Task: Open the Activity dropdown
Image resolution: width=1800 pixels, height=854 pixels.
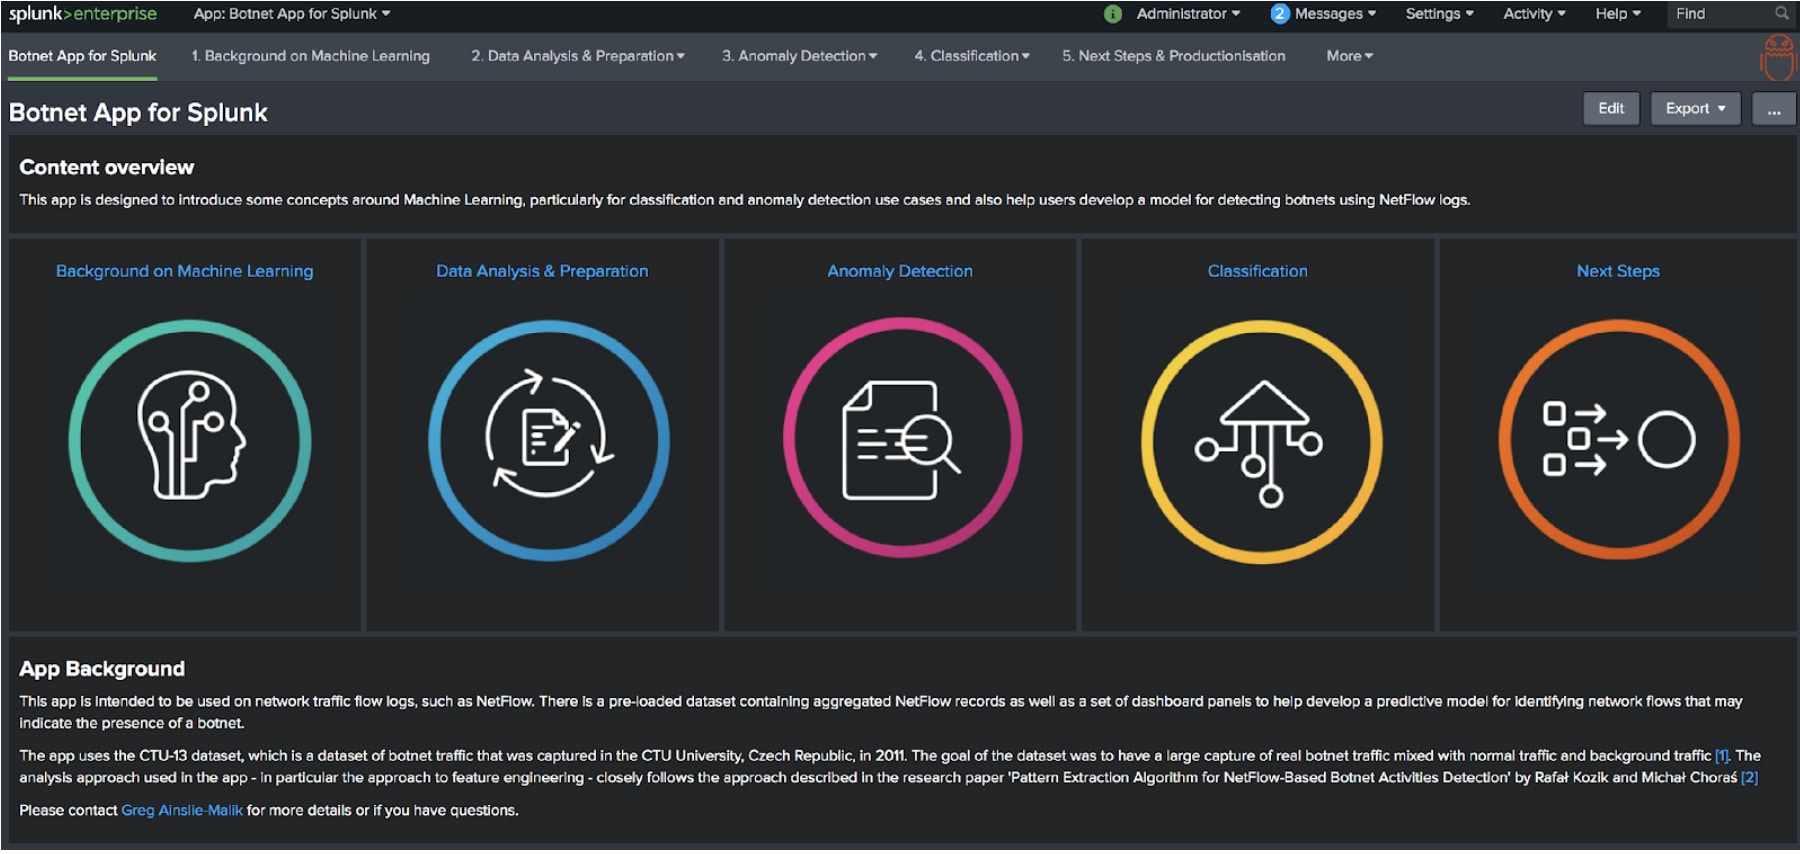Action: pos(1534,14)
